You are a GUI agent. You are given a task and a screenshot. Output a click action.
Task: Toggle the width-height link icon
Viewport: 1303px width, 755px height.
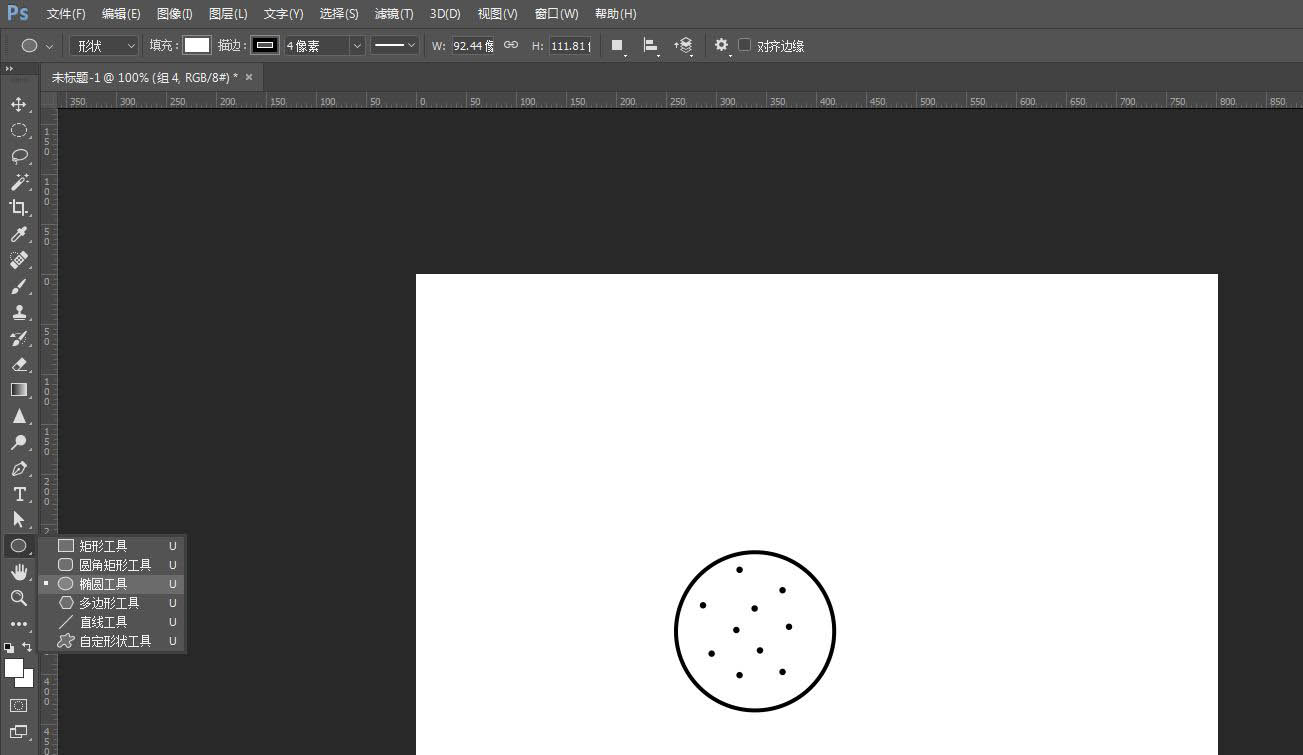[511, 45]
